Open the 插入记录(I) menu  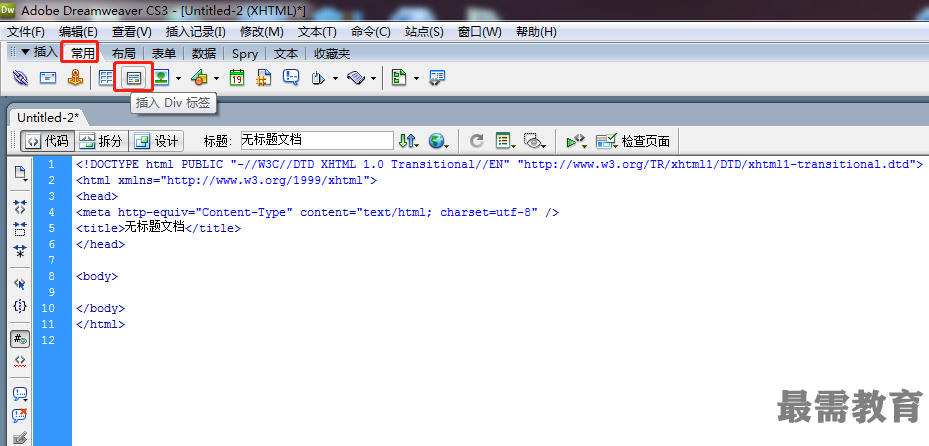196,32
